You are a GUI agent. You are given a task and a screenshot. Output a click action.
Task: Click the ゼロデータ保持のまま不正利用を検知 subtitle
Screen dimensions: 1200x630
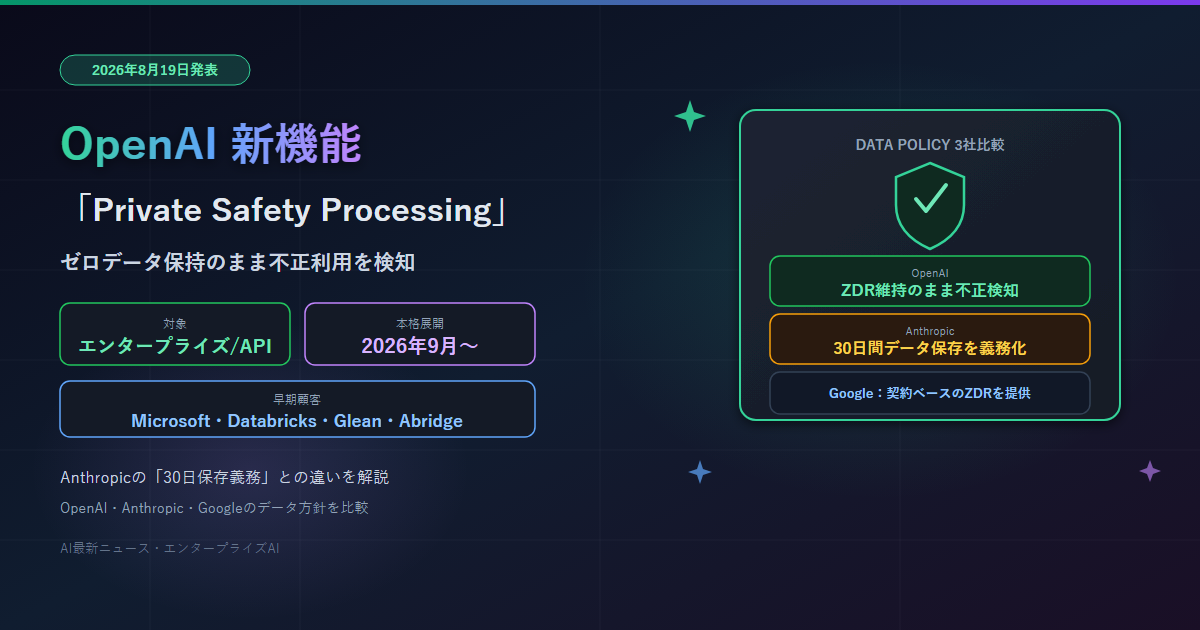pos(238,263)
